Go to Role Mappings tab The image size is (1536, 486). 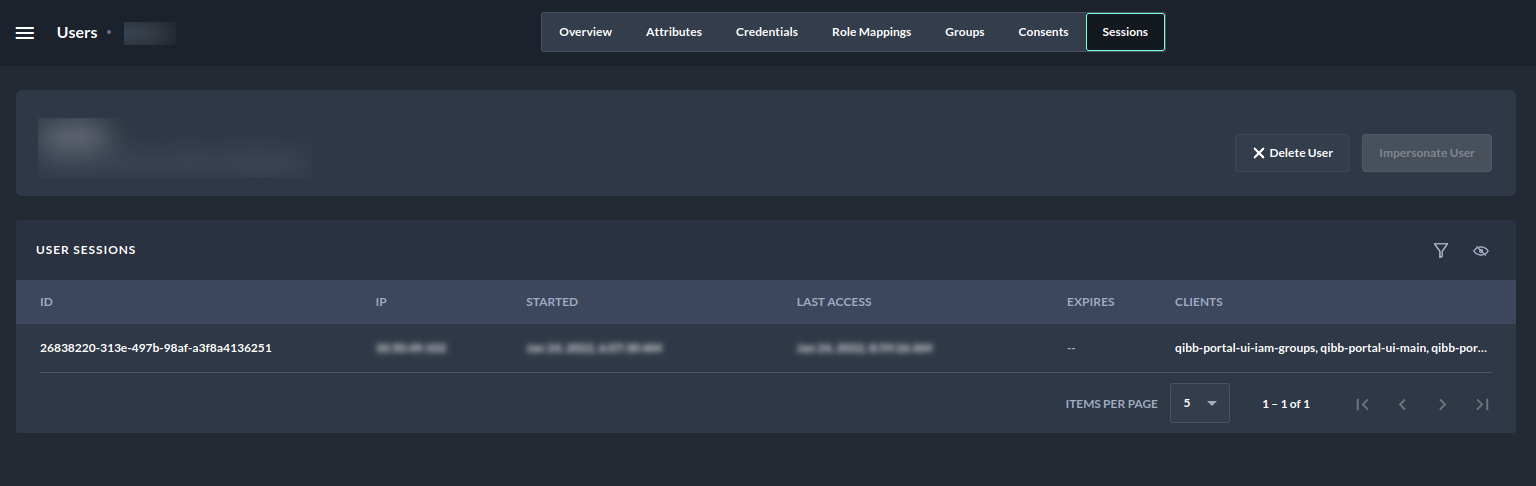click(x=871, y=32)
